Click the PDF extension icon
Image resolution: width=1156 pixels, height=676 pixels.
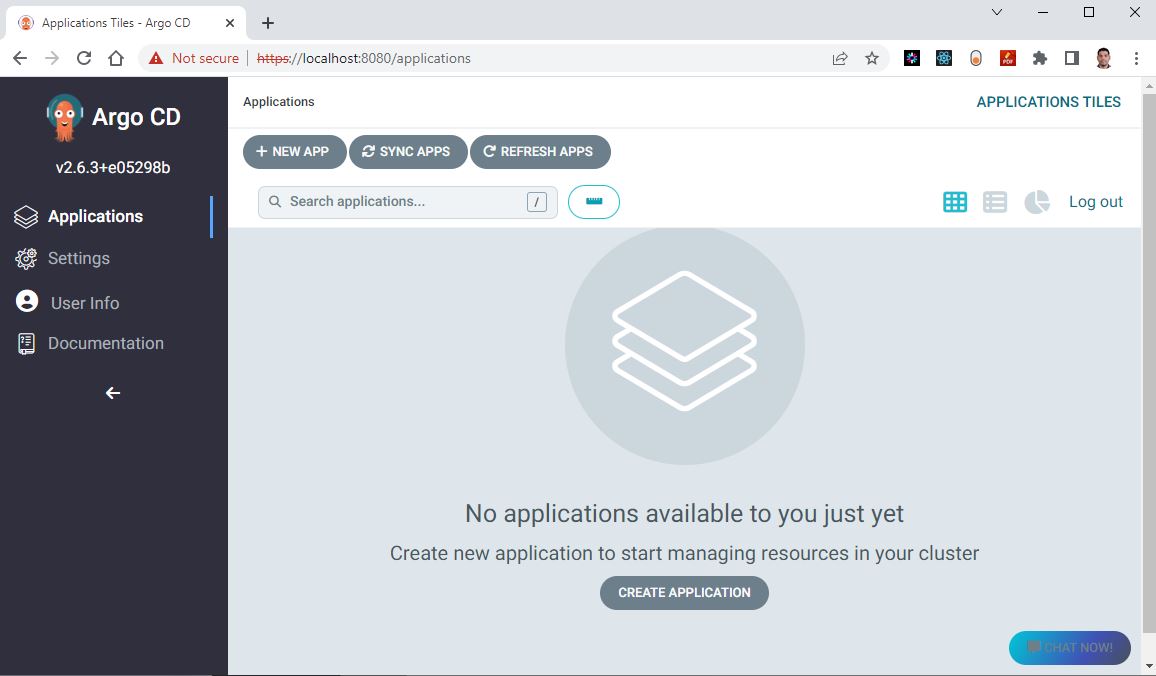(x=1008, y=58)
